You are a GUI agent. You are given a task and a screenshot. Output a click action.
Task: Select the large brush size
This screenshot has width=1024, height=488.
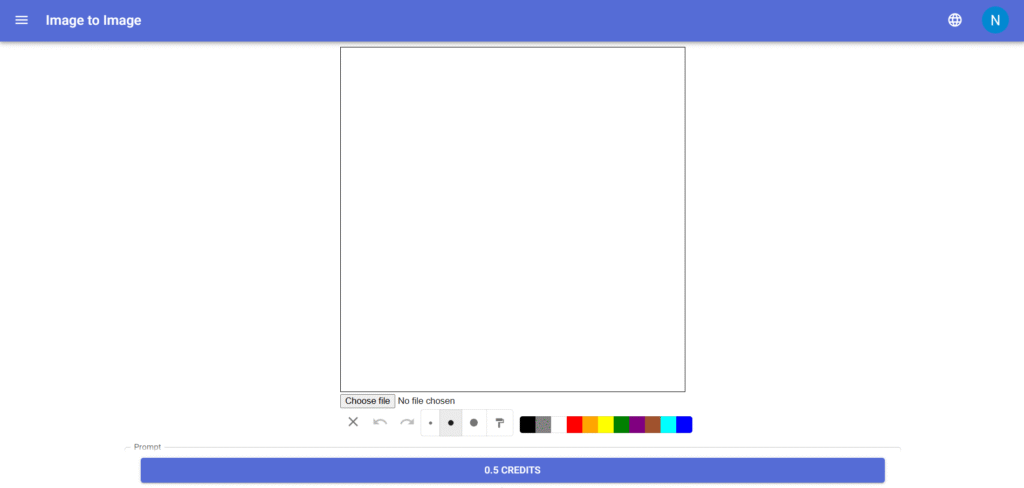[474, 423]
